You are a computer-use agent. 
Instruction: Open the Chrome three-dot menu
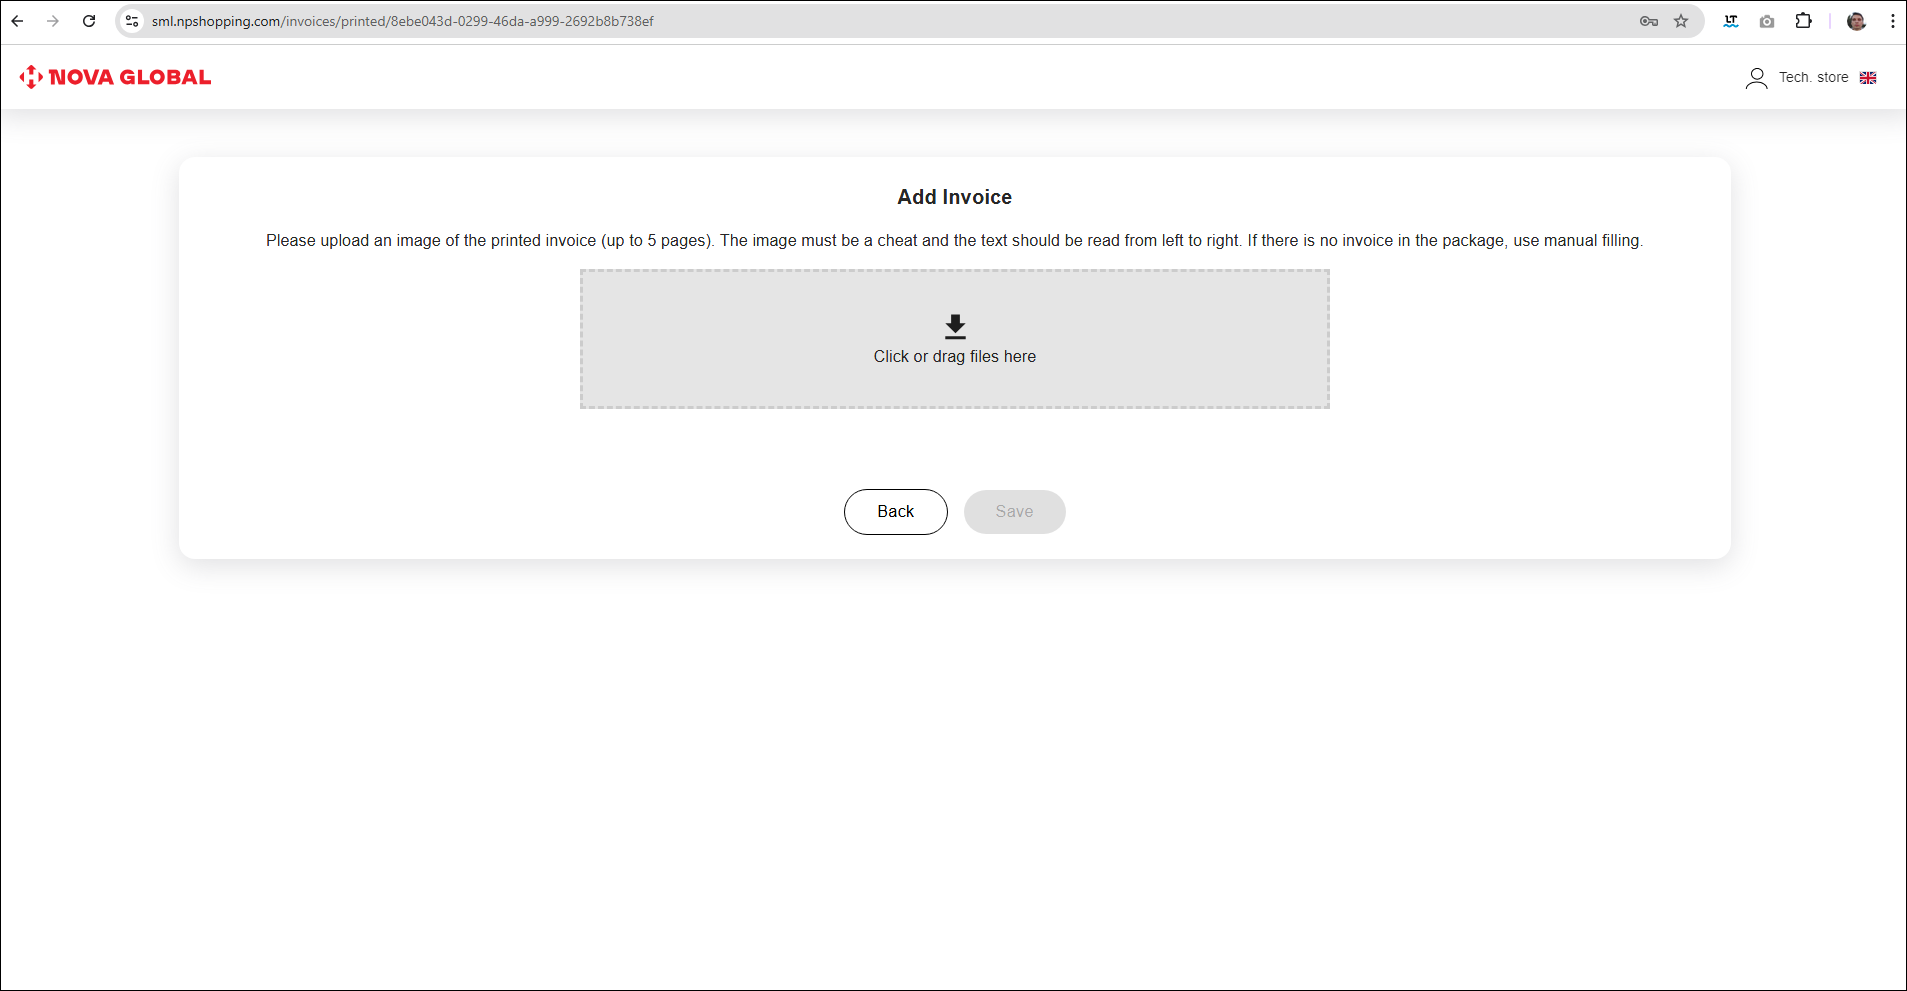1892,21
